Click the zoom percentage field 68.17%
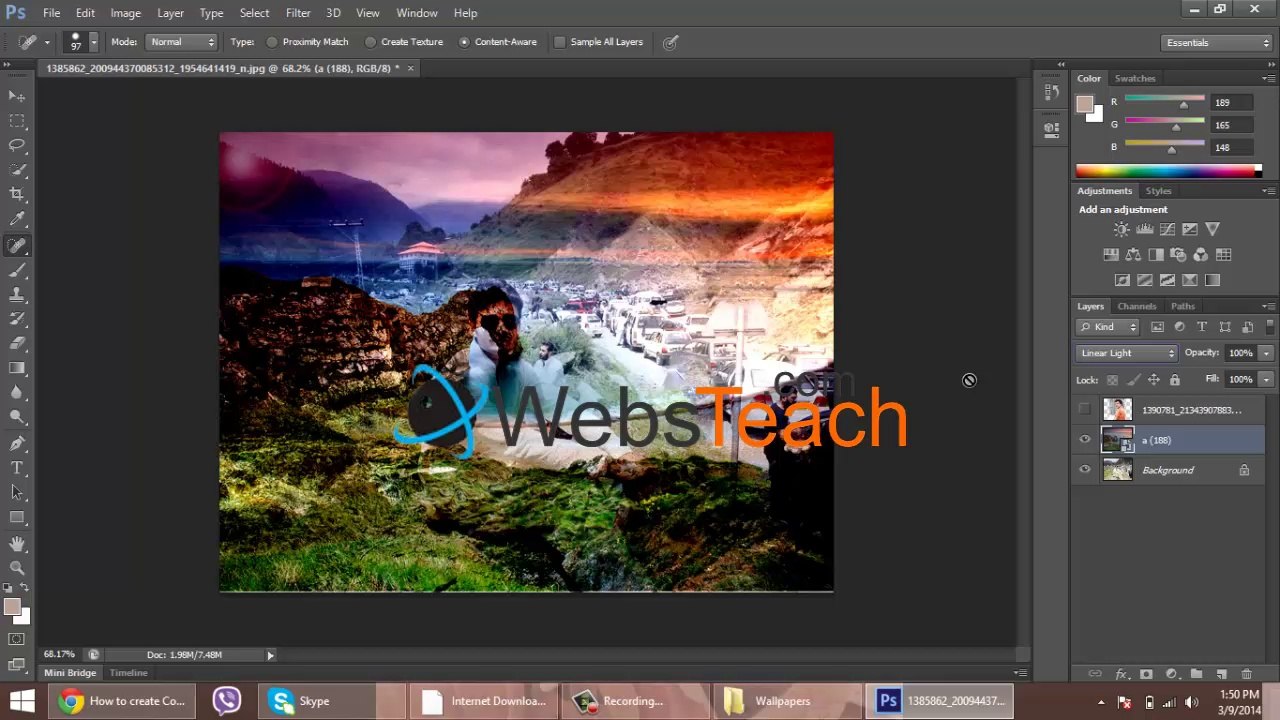 pos(59,655)
